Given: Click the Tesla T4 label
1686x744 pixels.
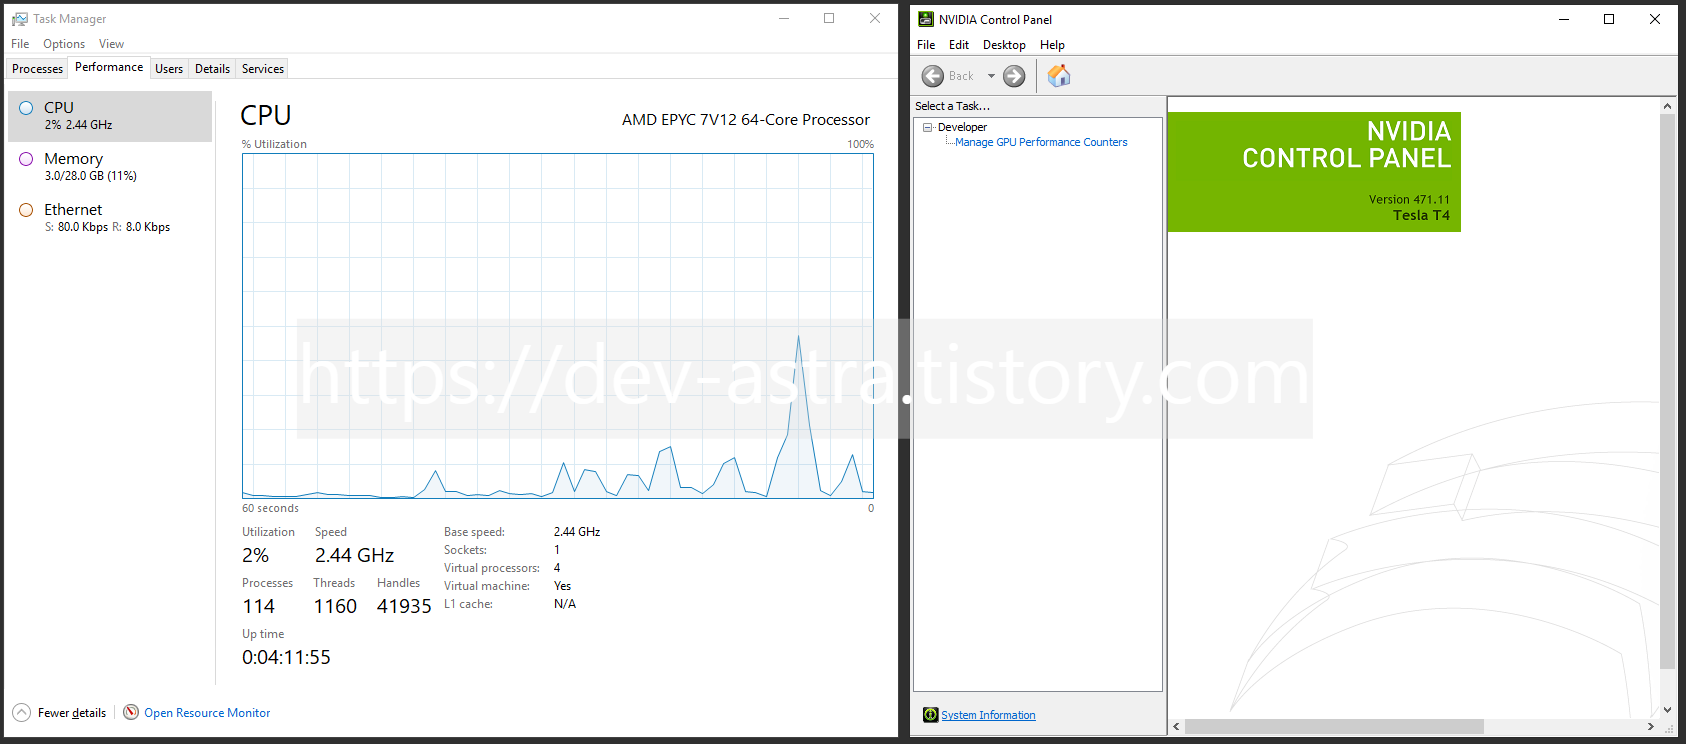Looking at the screenshot, I should tap(1421, 215).
